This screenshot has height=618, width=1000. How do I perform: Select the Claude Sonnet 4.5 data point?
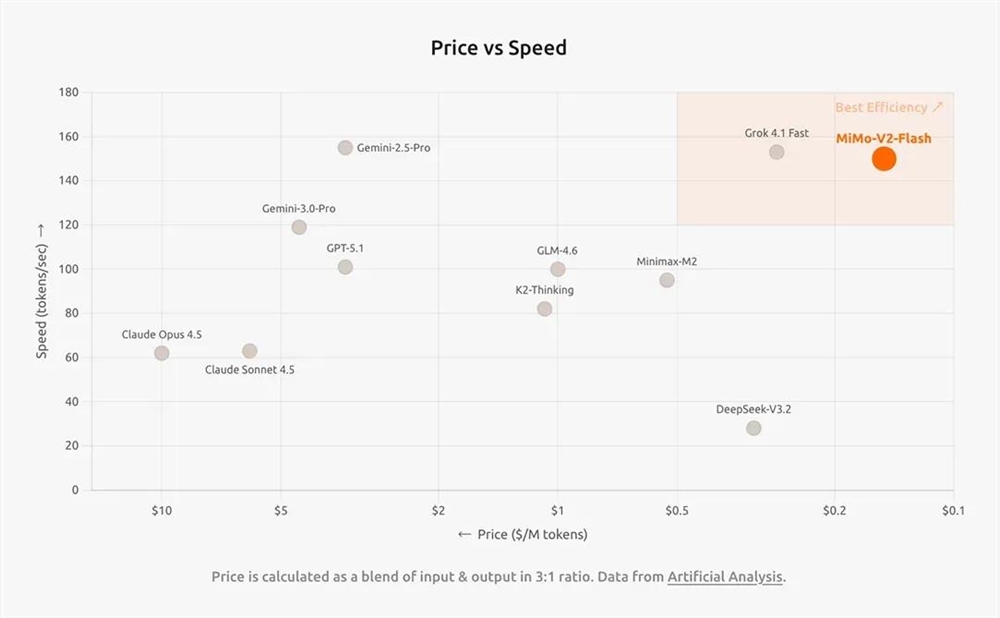[x=249, y=351]
